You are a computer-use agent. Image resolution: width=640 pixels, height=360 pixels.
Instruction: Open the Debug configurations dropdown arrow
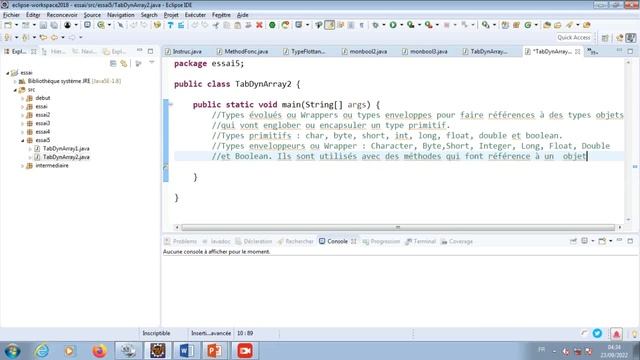(384, 25)
